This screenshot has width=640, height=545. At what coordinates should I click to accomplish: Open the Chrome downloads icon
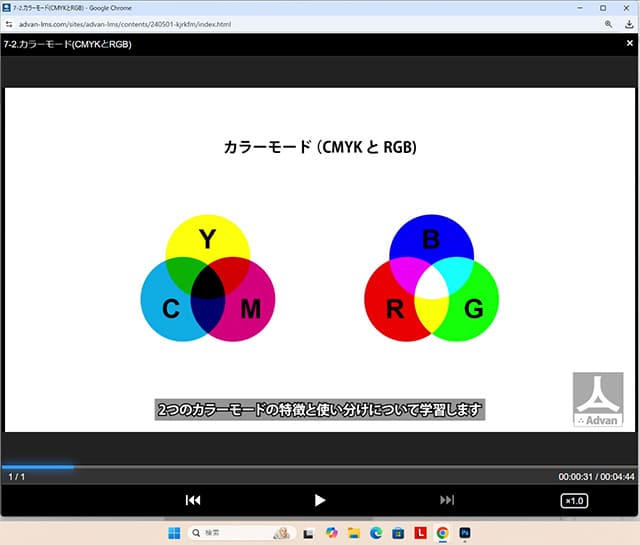coord(629,24)
